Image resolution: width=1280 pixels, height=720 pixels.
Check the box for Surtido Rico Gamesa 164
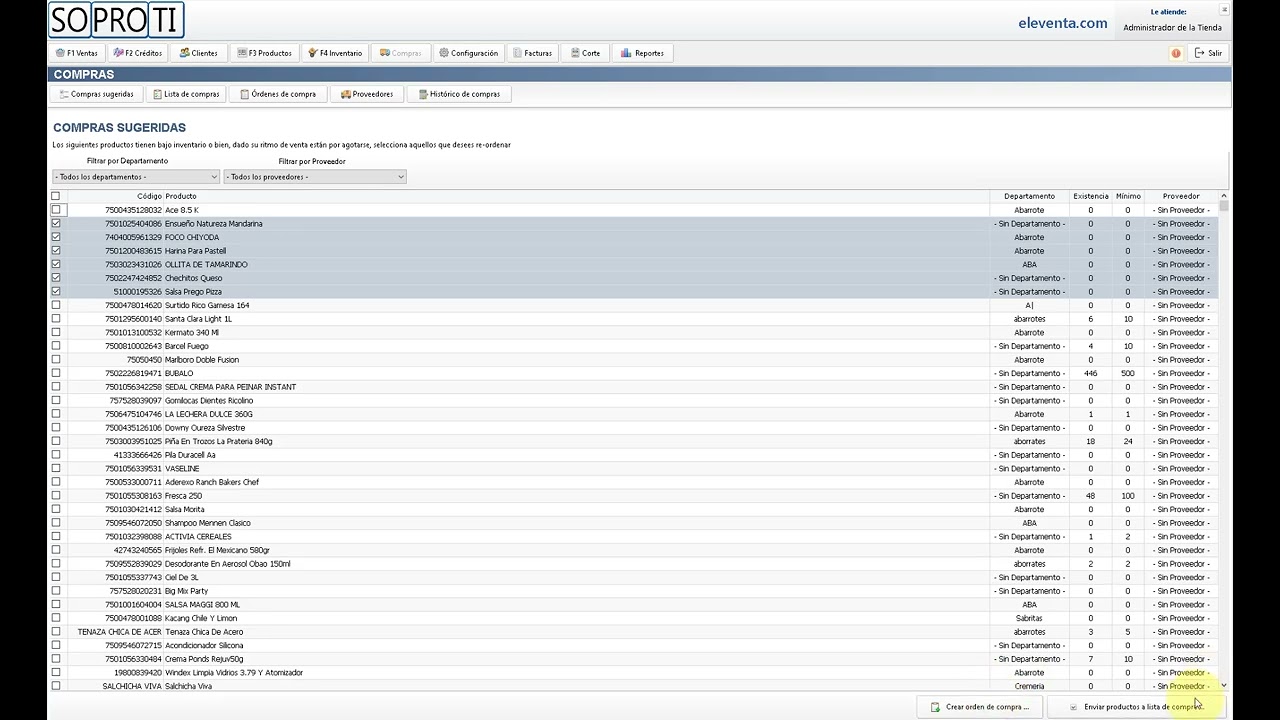[56, 305]
